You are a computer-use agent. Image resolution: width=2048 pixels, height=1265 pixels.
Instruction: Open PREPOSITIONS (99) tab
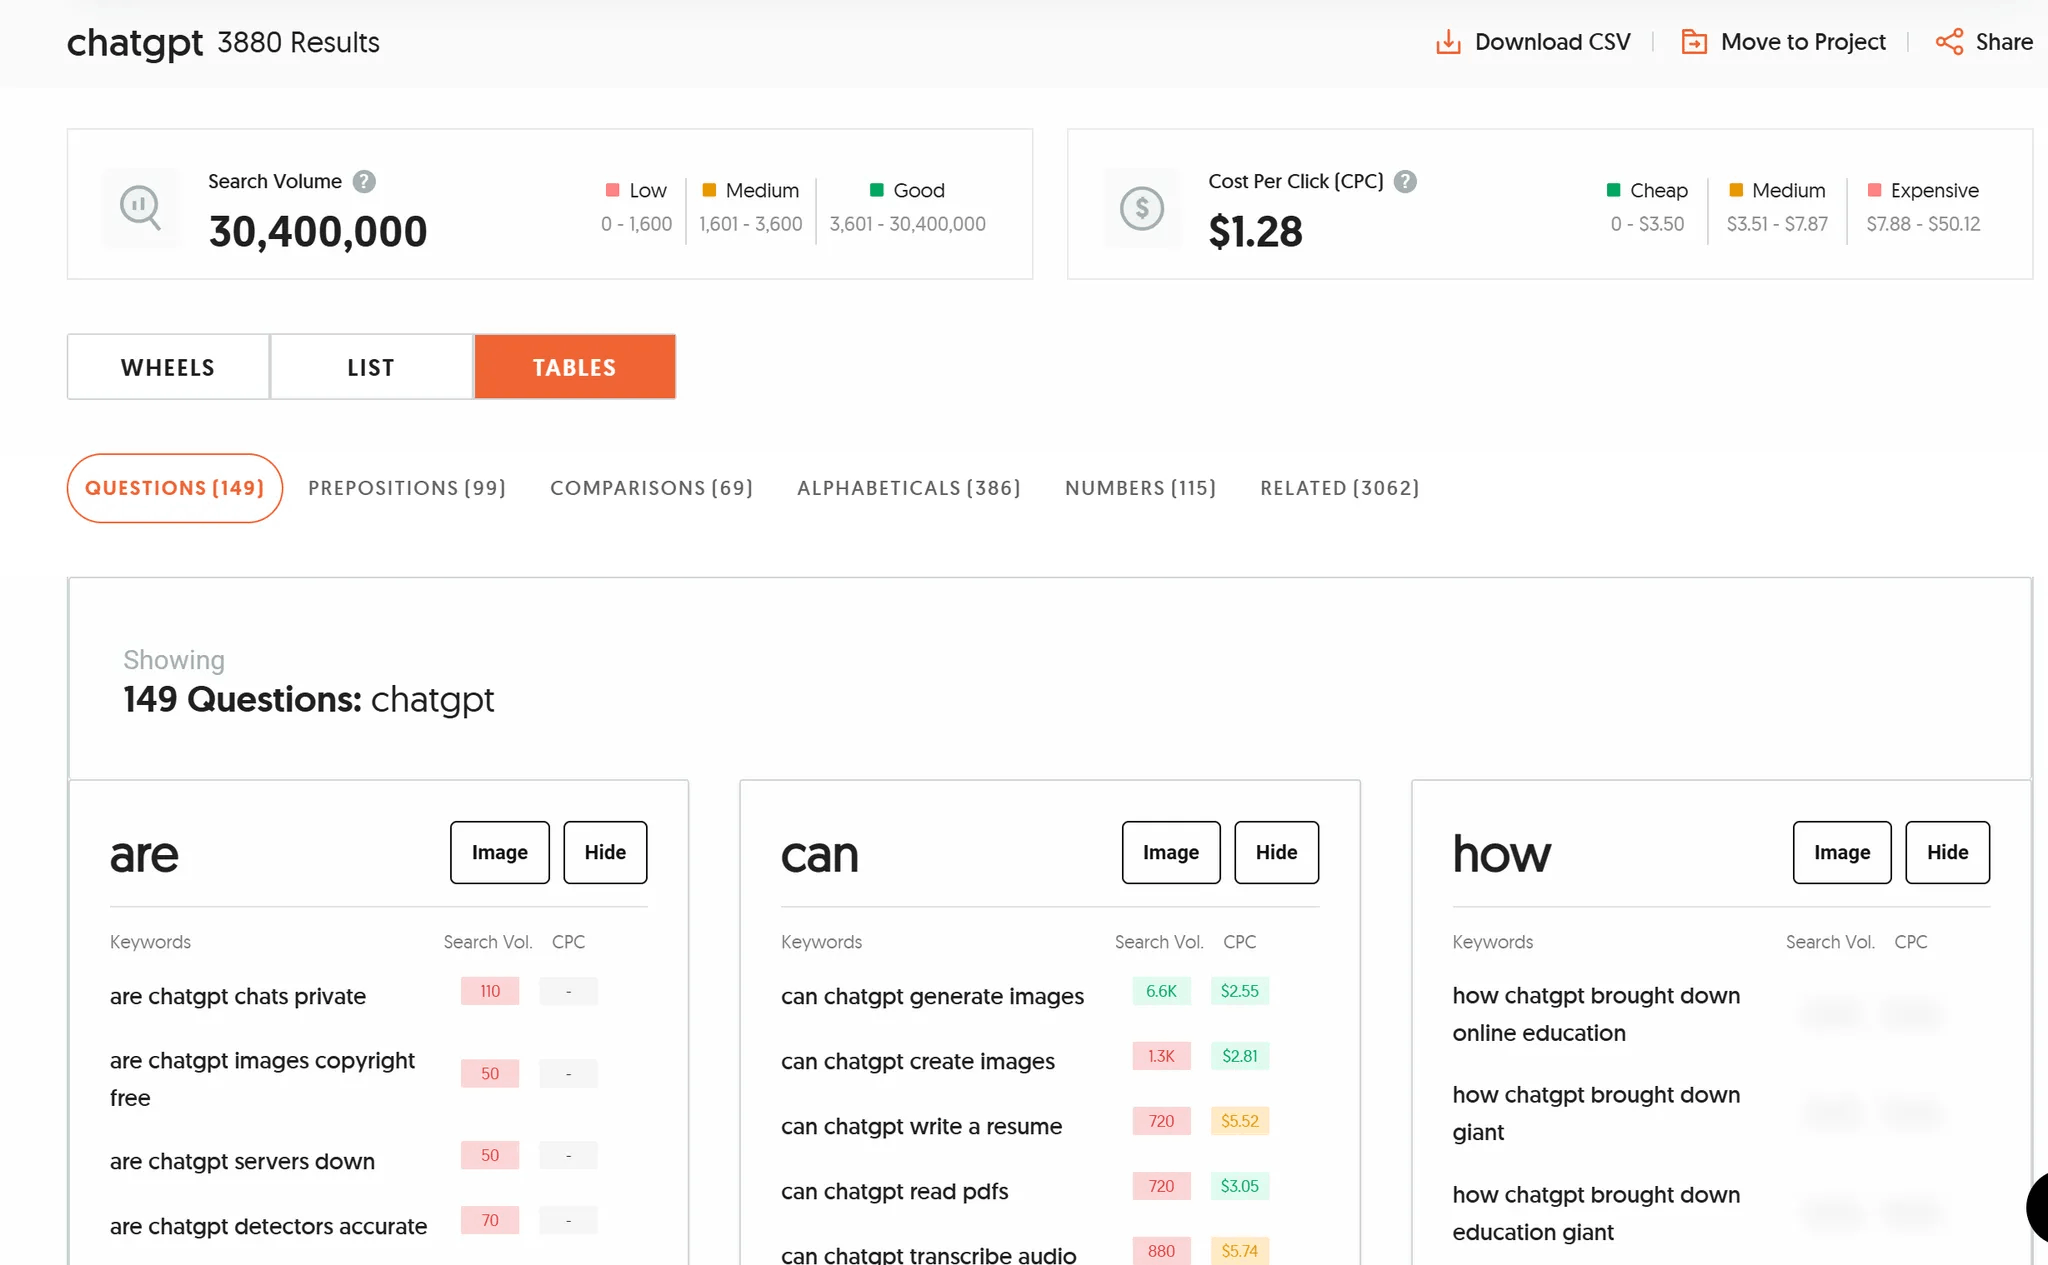click(x=407, y=488)
